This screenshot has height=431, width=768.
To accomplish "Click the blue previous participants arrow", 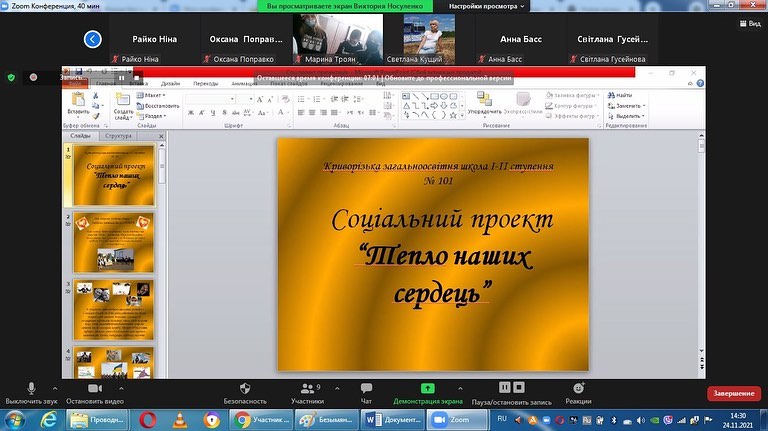I will pos(93,39).
